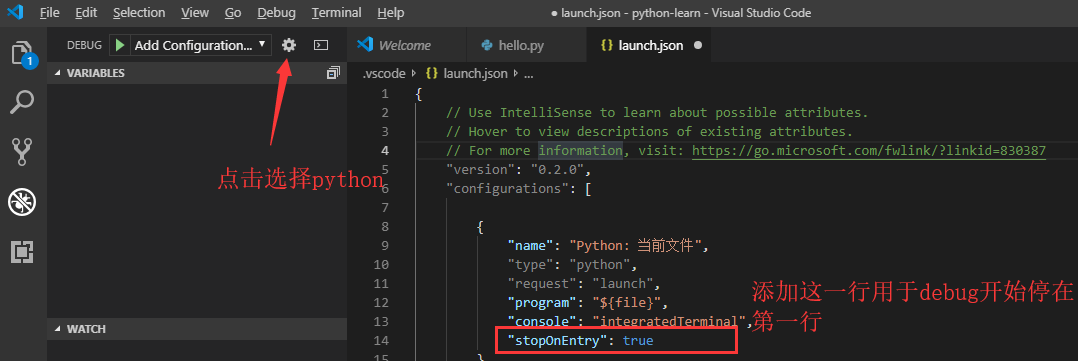Open the Selection menu
This screenshot has height=361, width=1078.
tap(139, 12)
